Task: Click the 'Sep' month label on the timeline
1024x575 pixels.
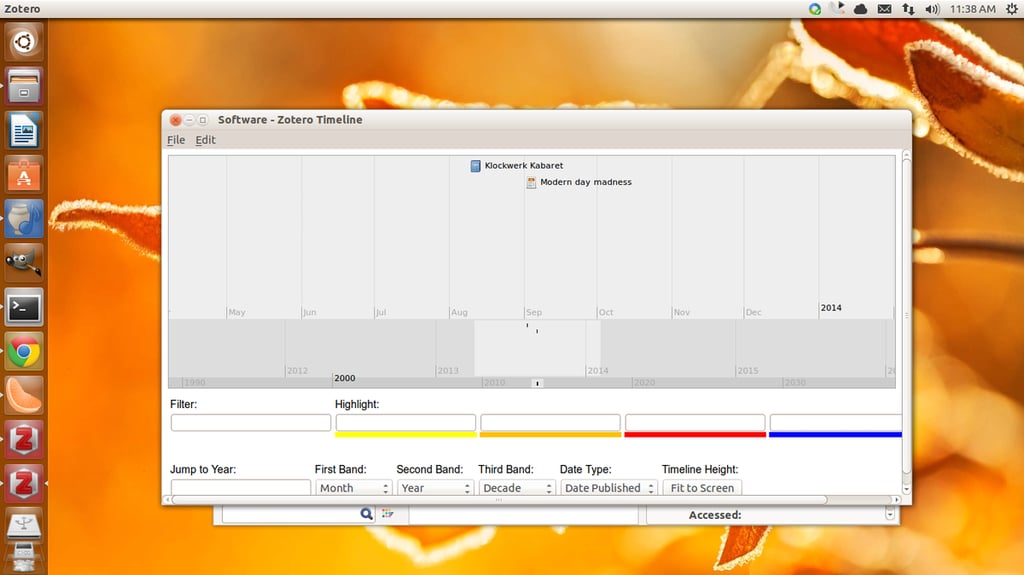Action: [x=534, y=312]
